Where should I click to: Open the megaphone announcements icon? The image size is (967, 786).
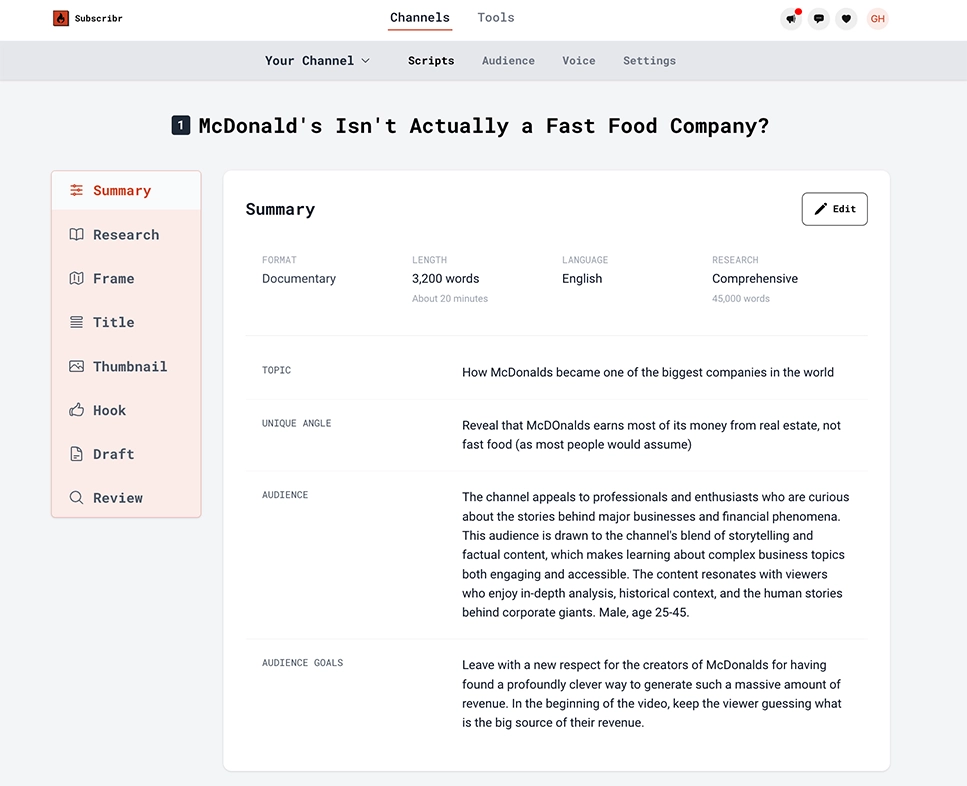[x=791, y=18]
